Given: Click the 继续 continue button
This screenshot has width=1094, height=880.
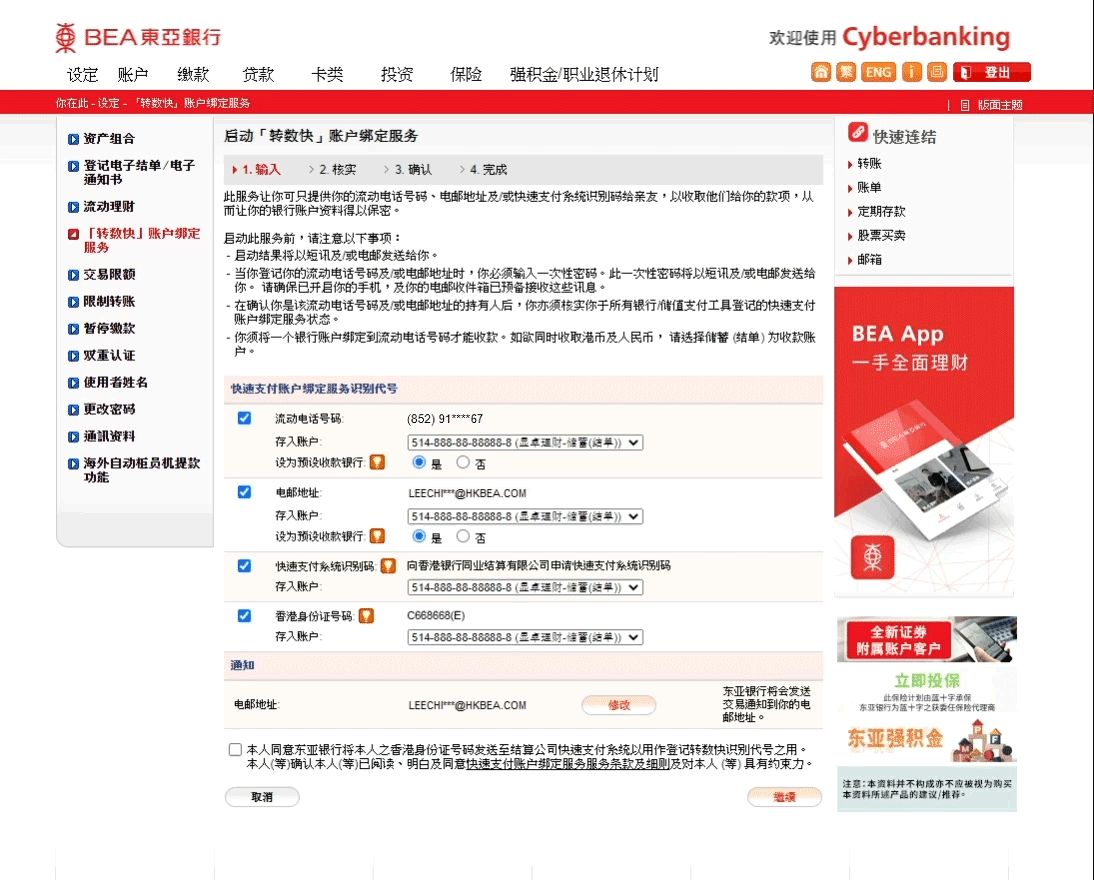Looking at the screenshot, I should pos(784,797).
